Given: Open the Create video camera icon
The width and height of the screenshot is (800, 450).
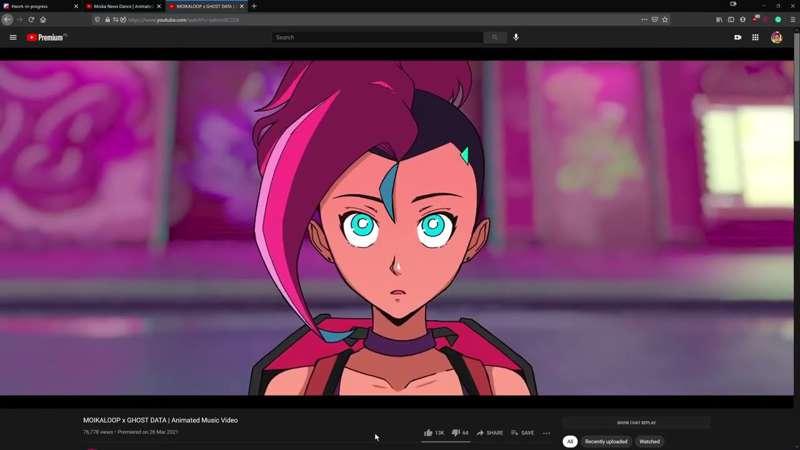Looking at the screenshot, I should click(738, 37).
